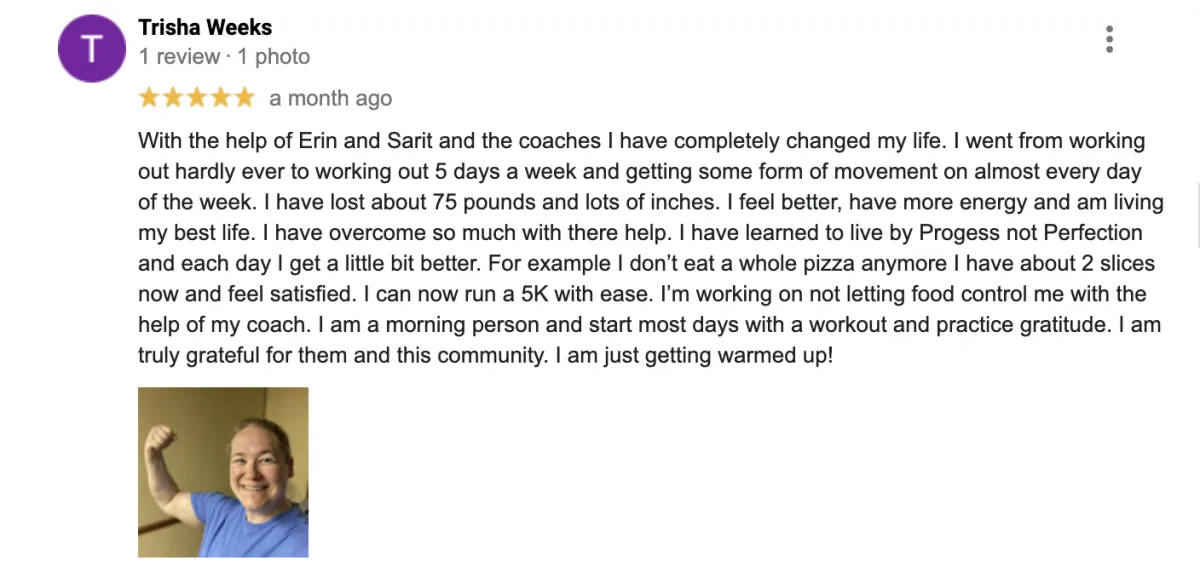
Task: Click the "1 photo" count text
Action: click(x=274, y=57)
